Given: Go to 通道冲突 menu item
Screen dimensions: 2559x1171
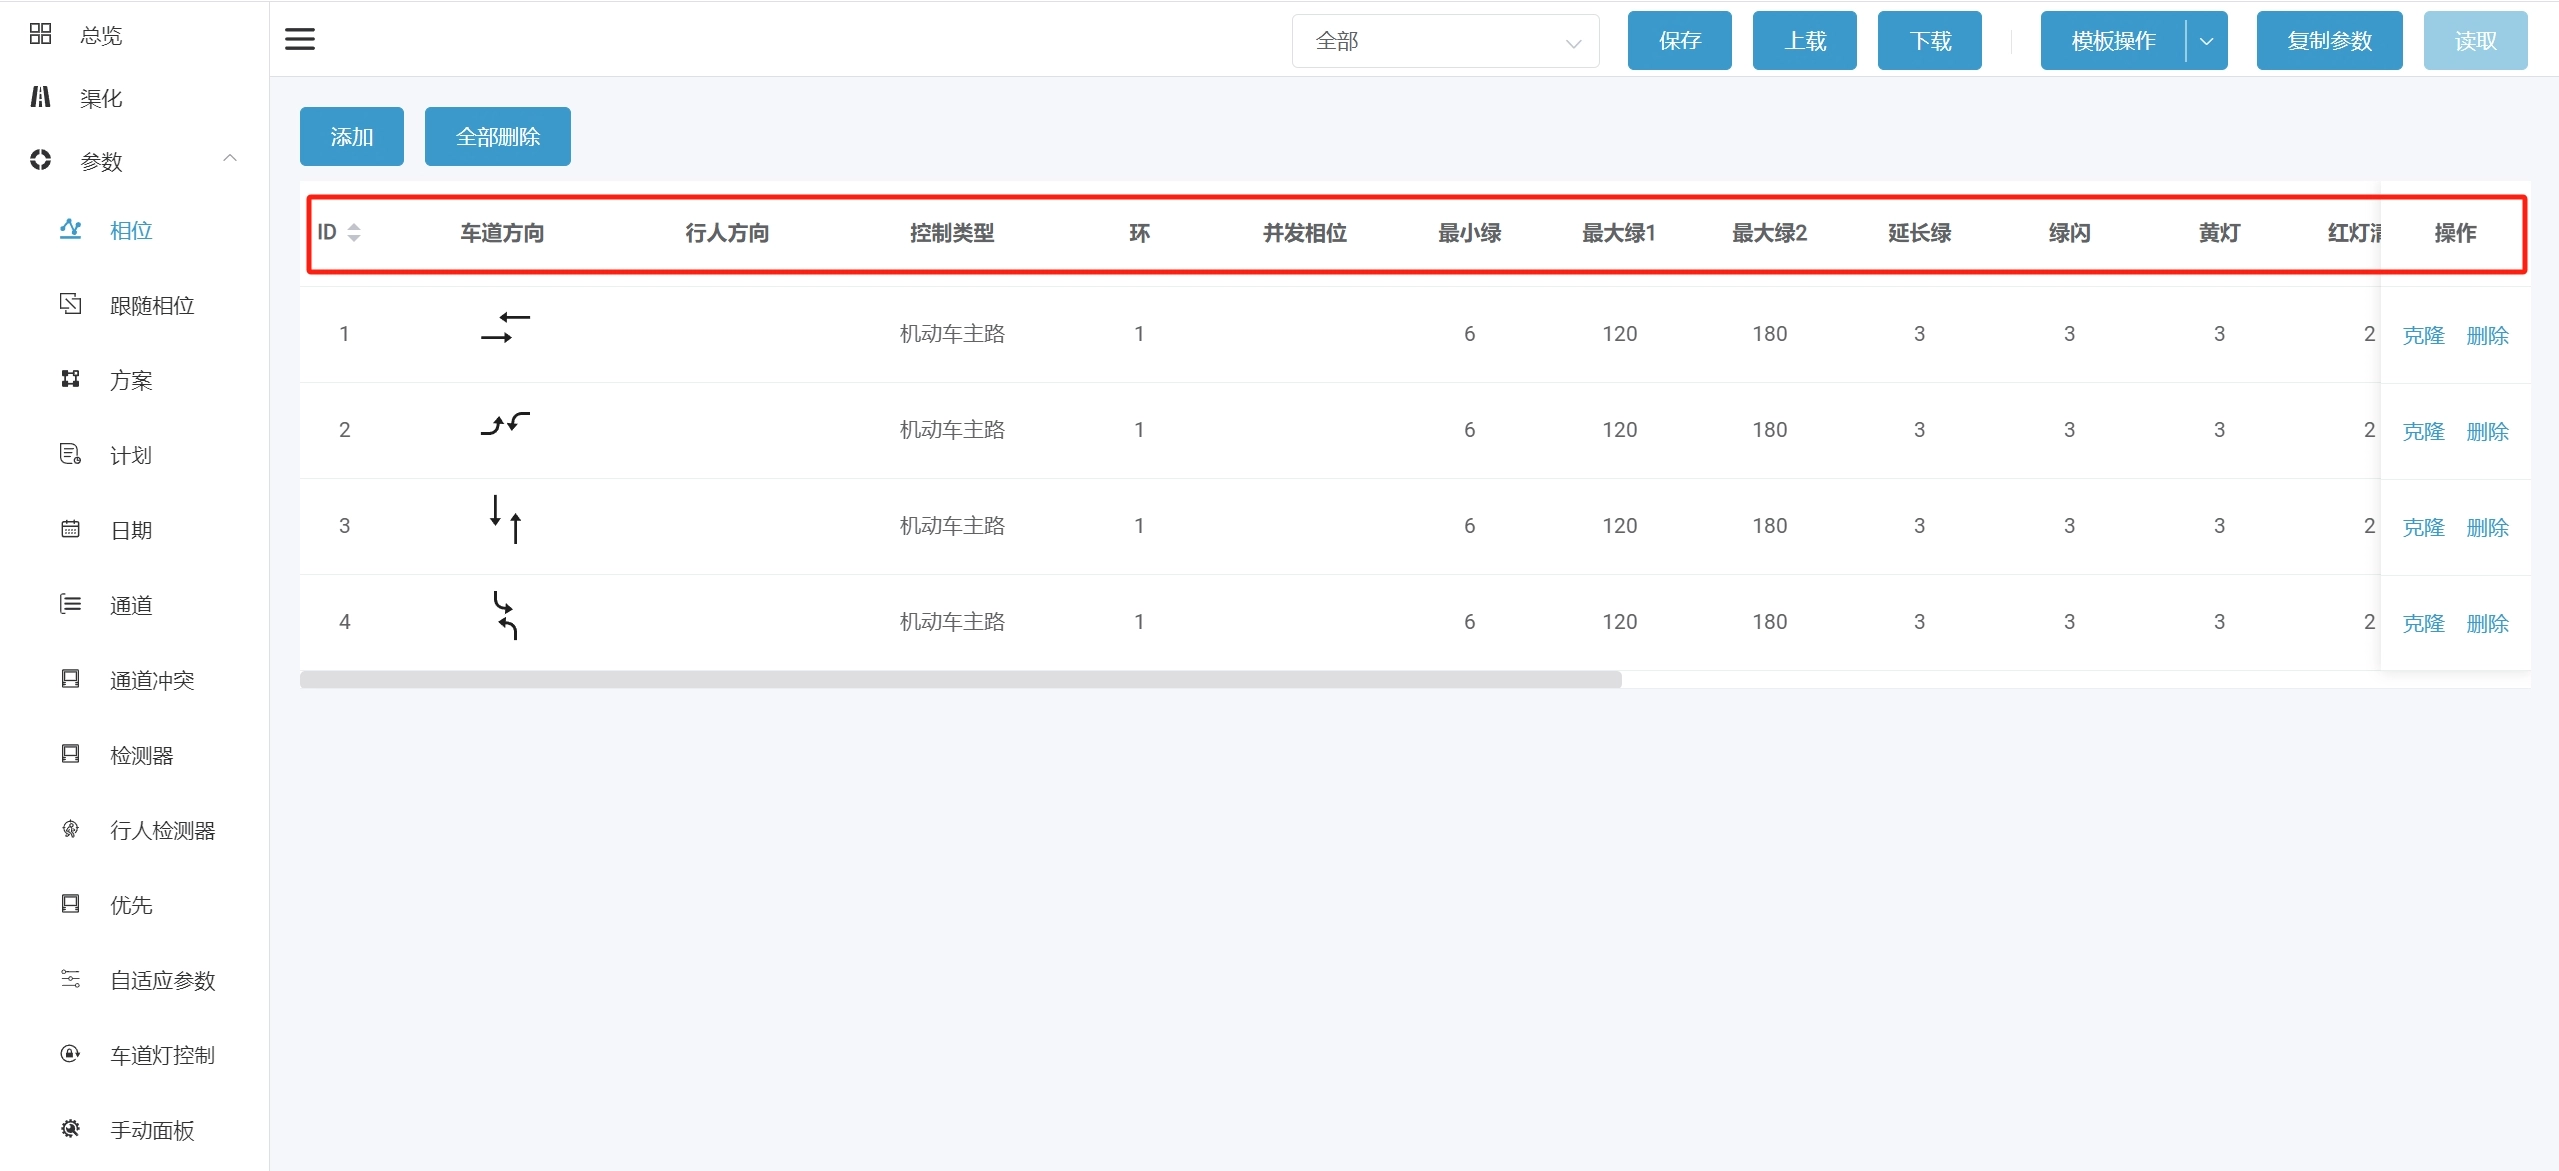Looking at the screenshot, I should [152, 680].
